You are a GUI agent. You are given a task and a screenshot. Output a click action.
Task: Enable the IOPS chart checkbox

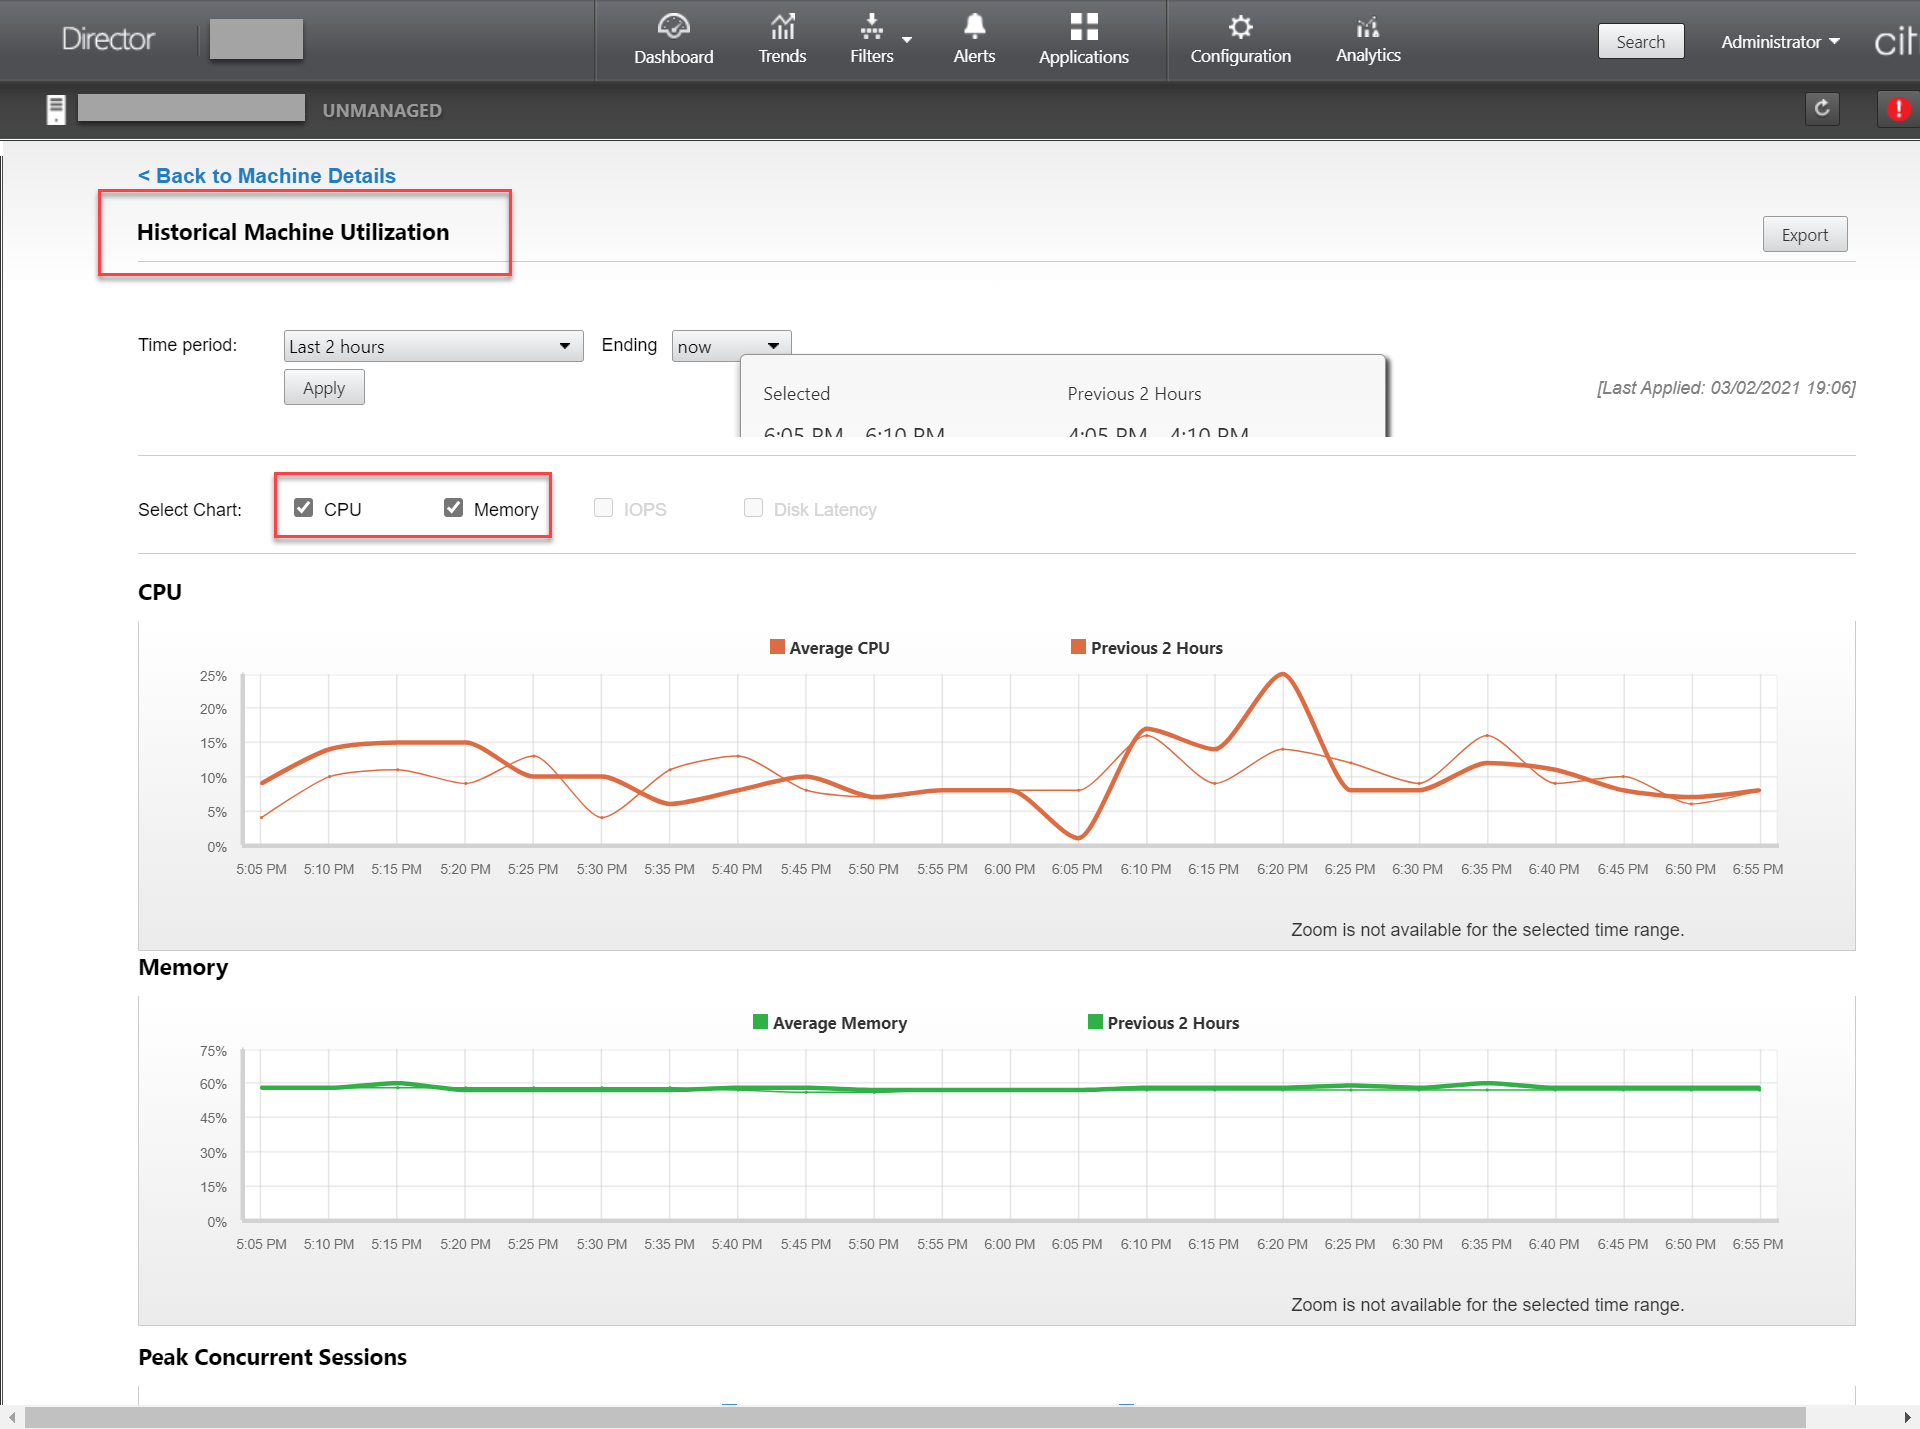[605, 507]
